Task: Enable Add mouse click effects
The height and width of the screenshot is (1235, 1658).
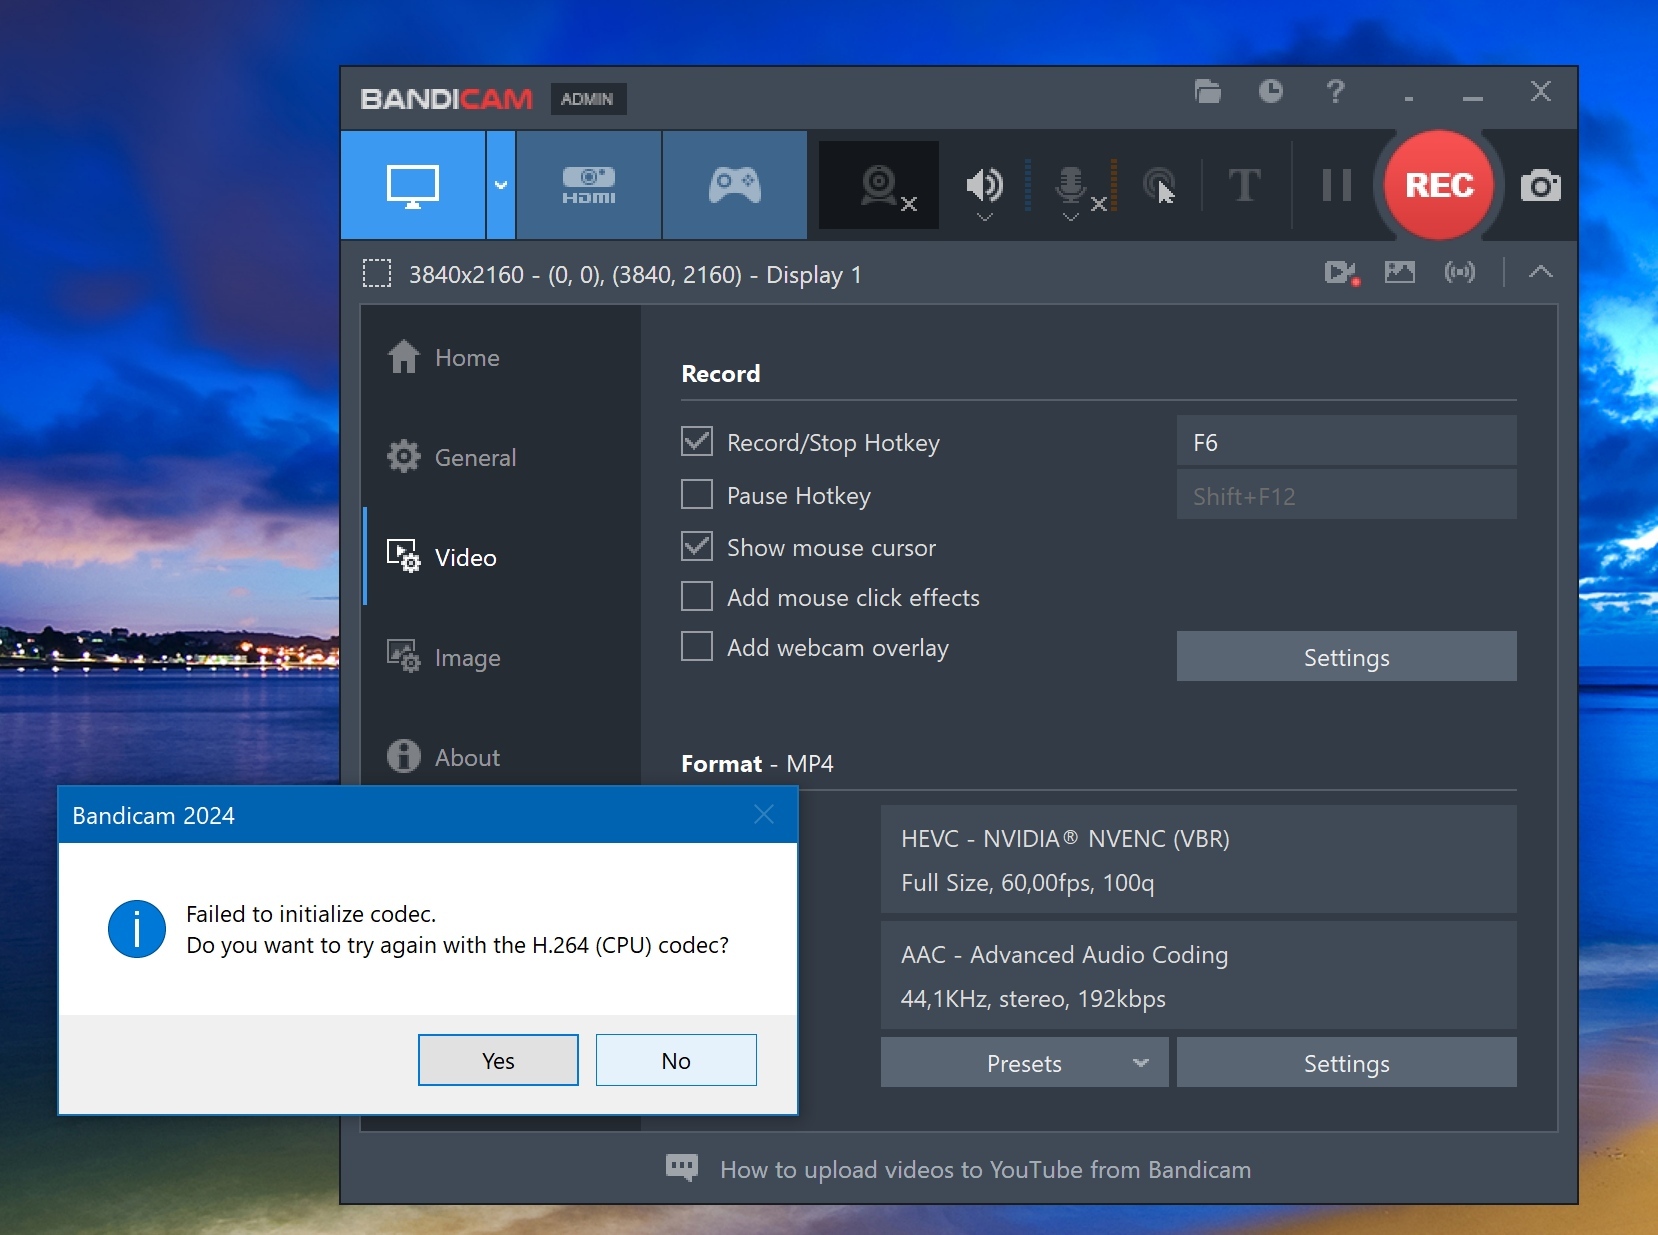Action: [x=697, y=596]
